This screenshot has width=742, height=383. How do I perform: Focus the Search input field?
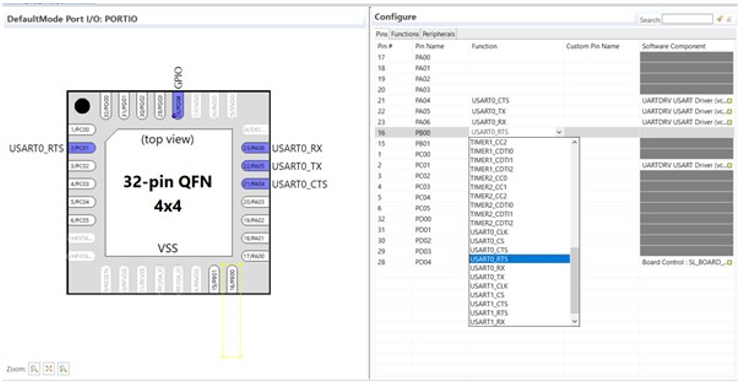click(x=687, y=19)
